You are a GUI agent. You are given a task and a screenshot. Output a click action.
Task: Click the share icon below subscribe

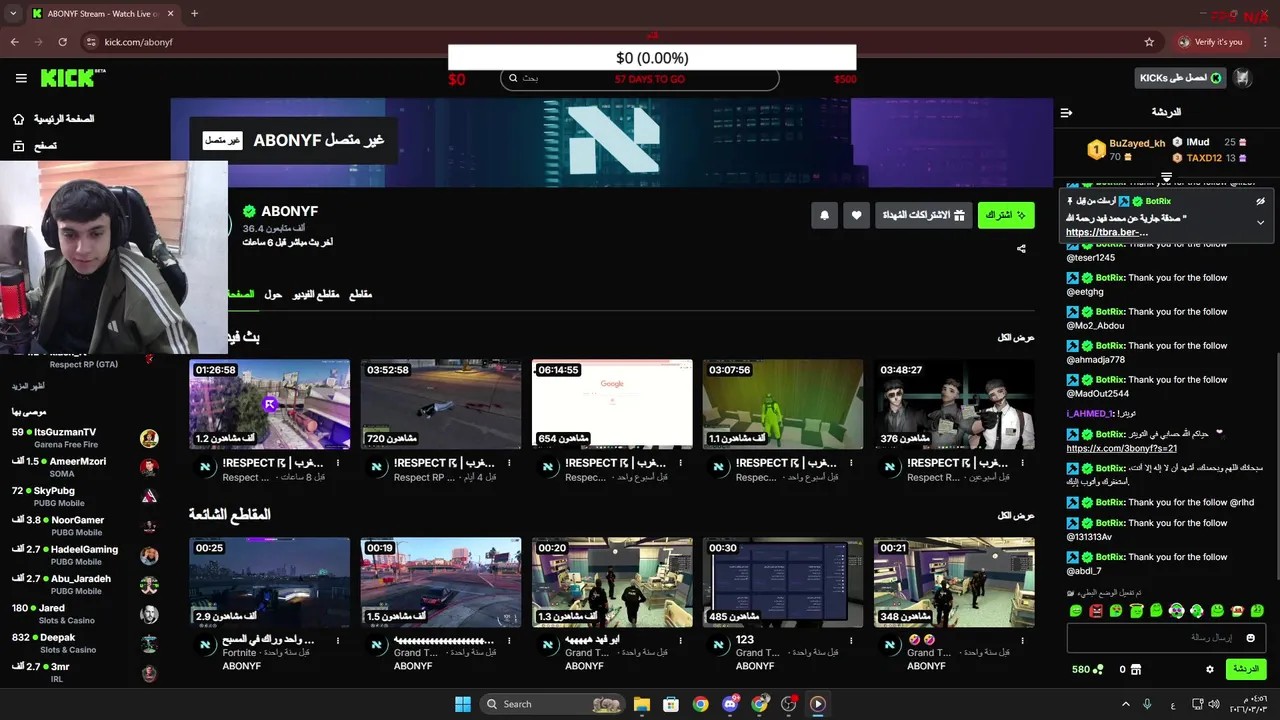point(1021,249)
